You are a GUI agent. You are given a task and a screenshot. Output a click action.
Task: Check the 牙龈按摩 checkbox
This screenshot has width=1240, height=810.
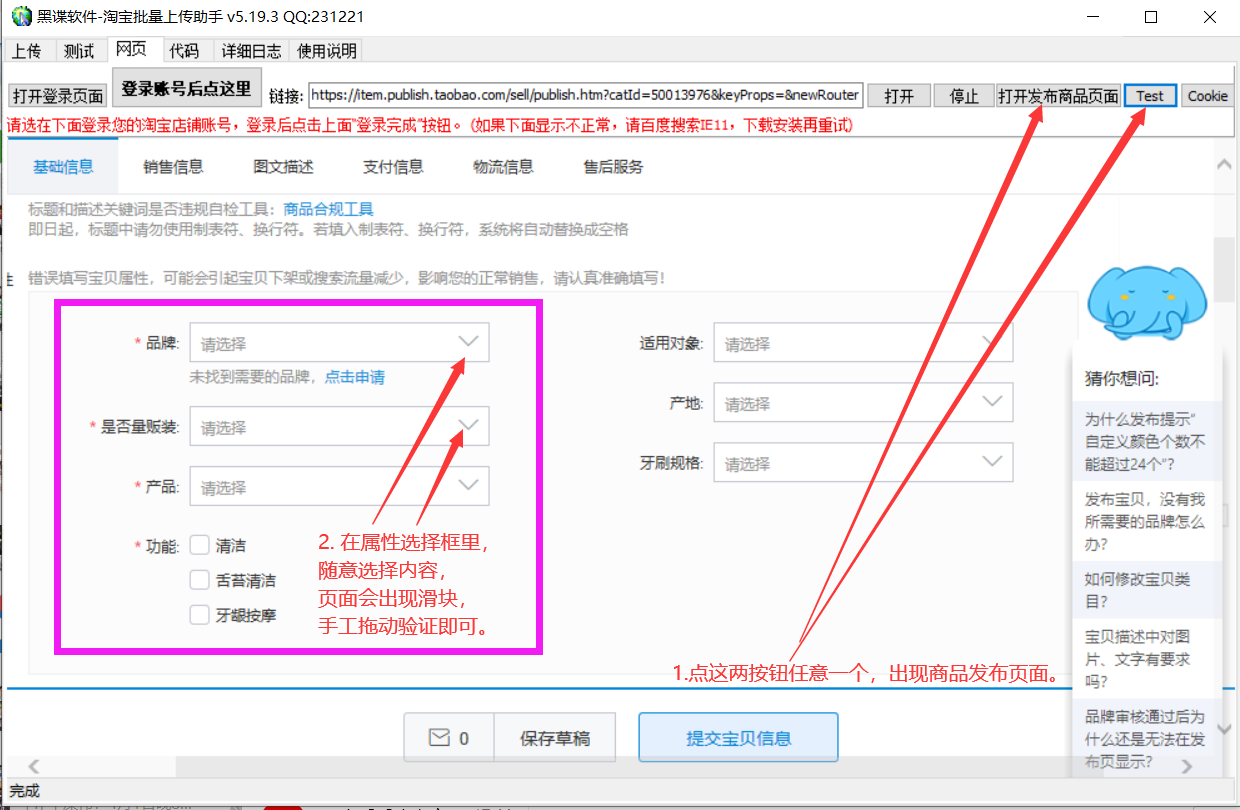click(x=200, y=615)
